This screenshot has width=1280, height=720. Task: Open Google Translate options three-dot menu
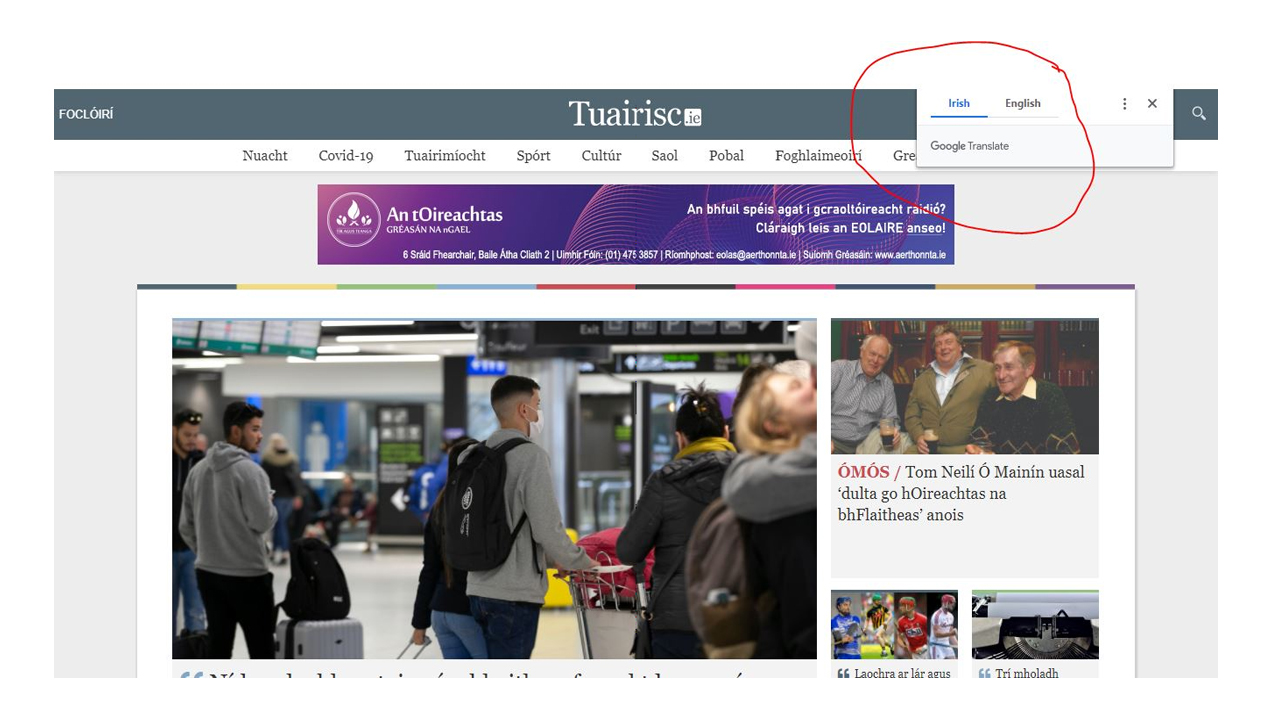tap(1124, 104)
